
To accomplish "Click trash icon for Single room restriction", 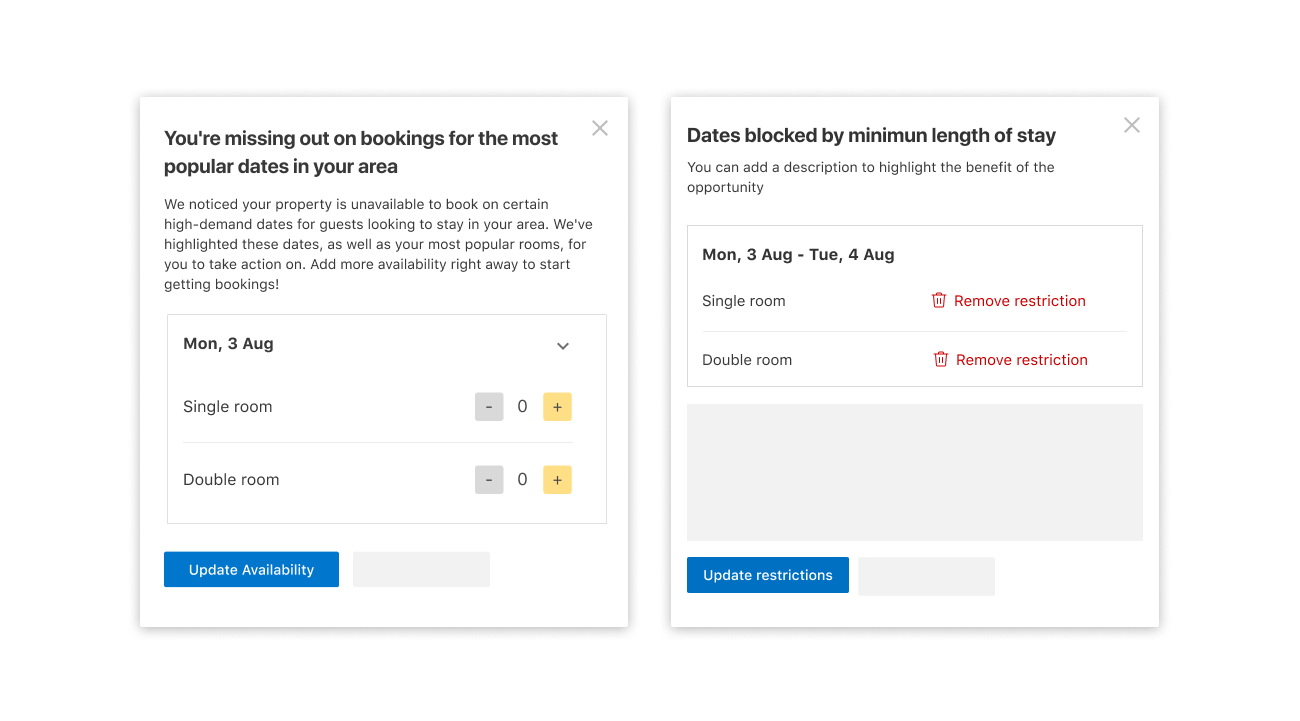I will click(939, 300).
